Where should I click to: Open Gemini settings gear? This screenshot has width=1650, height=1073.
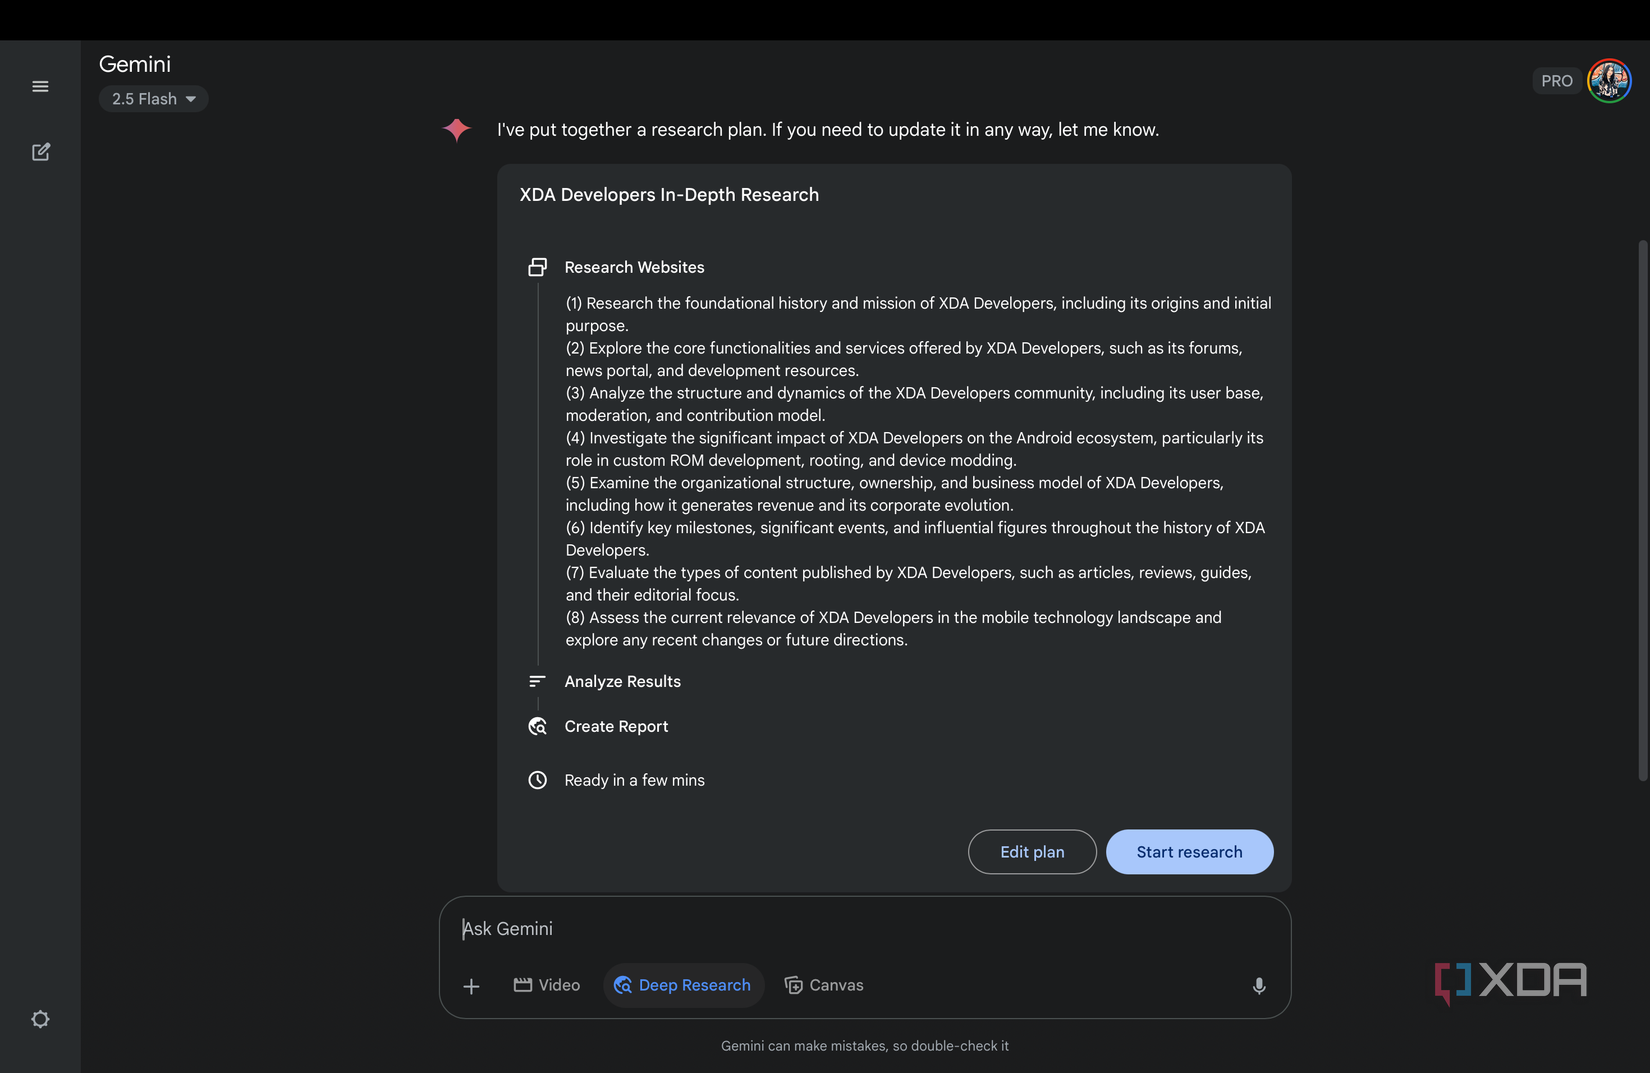click(40, 1018)
